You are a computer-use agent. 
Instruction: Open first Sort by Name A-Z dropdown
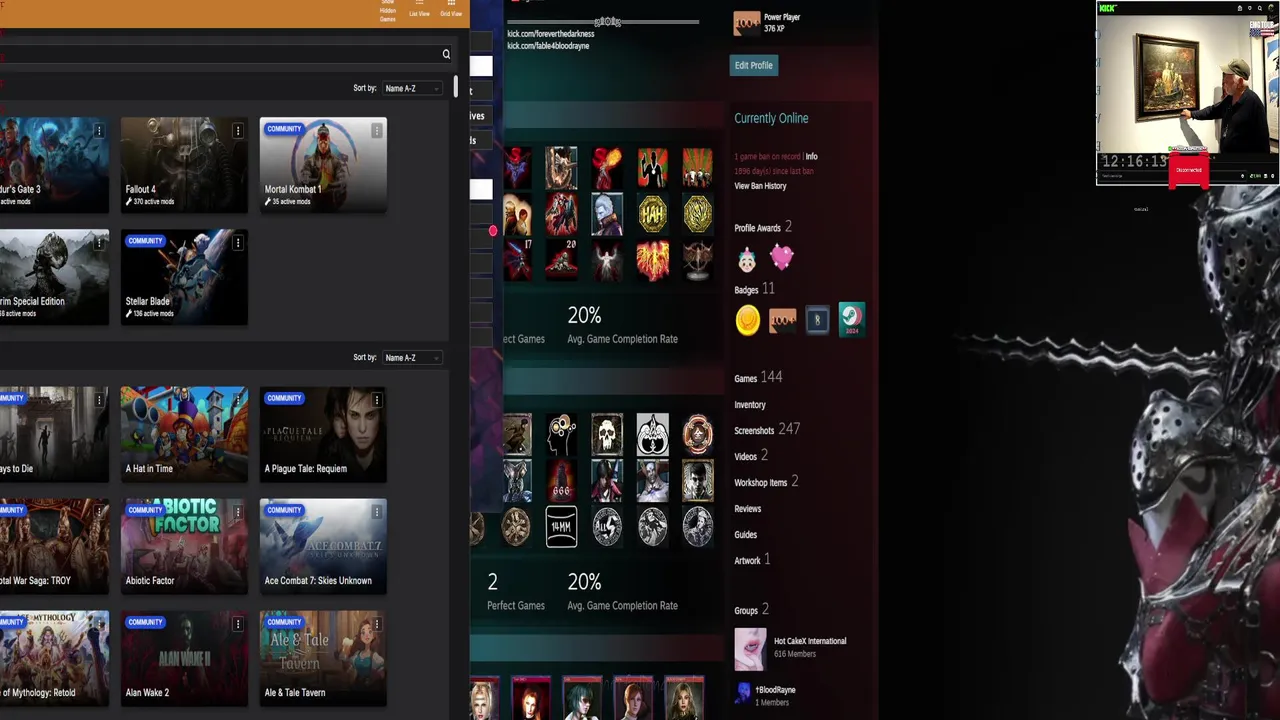[x=412, y=88]
